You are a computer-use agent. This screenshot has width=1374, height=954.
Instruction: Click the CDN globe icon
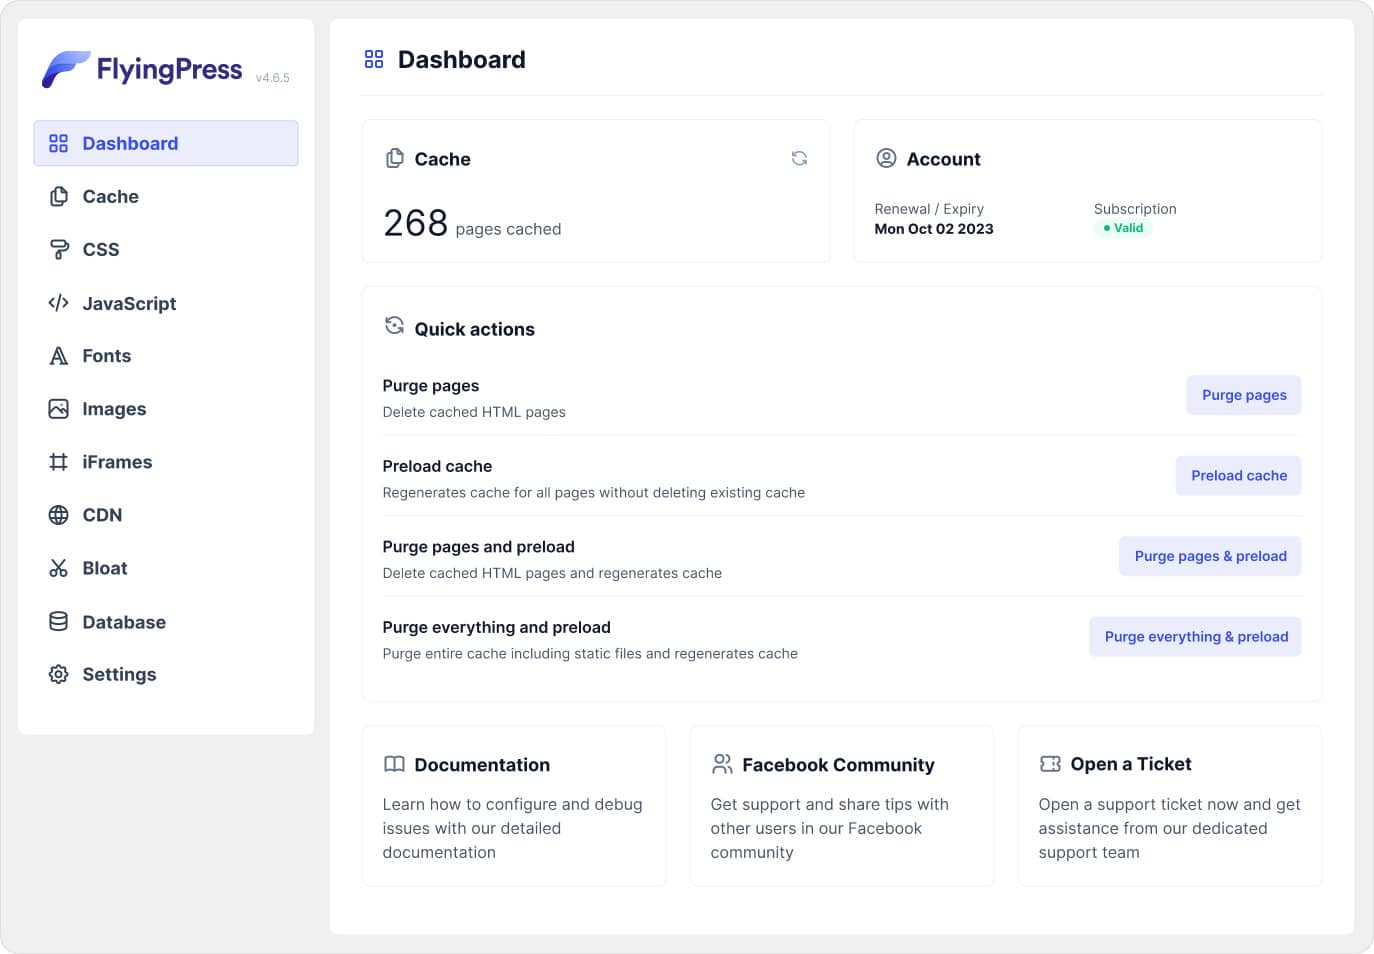pyautogui.click(x=58, y=514)
